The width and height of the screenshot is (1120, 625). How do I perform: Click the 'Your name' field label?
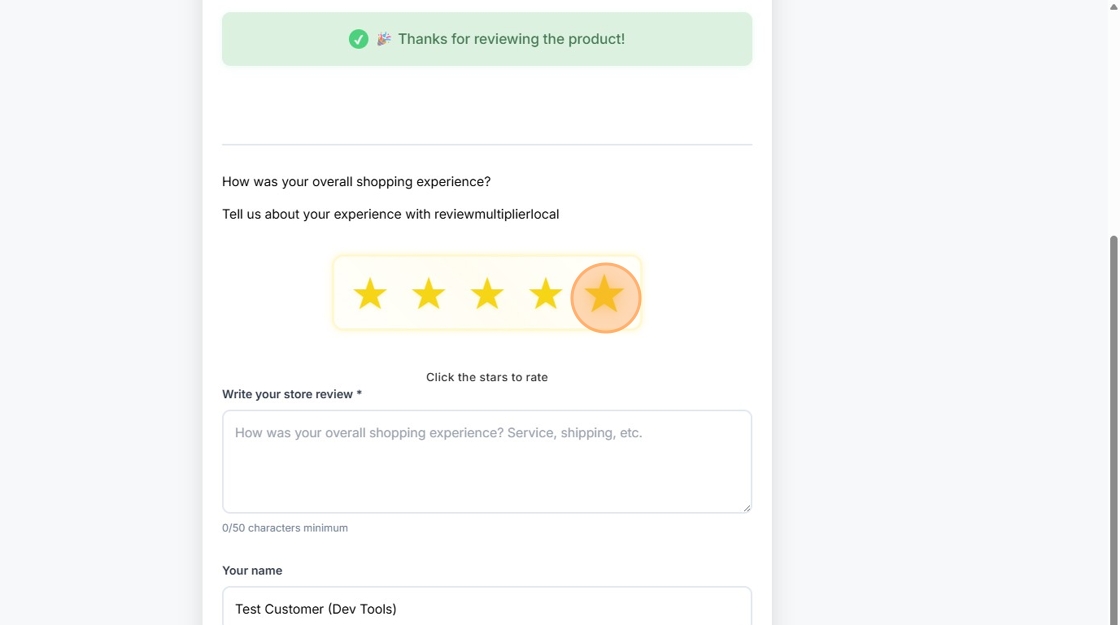[252, 570]
